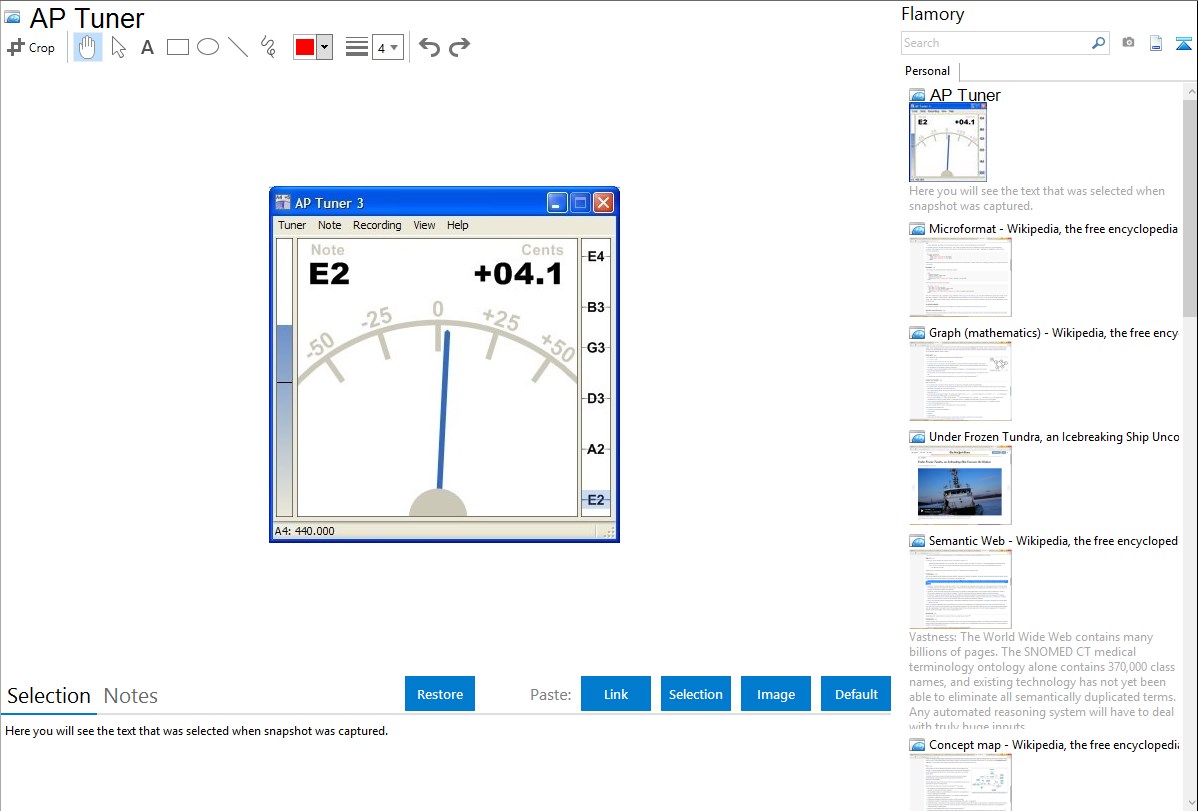The width and height of the screenshot is (1198, 811).
Task: Open the line width dropdown showing 4
Action: pos(388,47)
